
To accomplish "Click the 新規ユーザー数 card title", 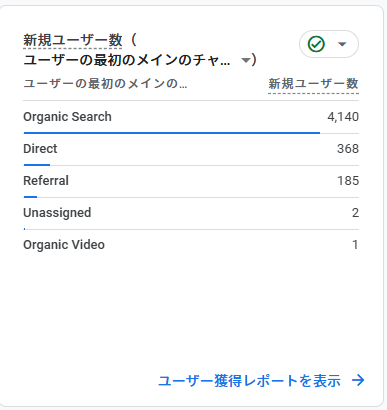I will pos(73,40).
